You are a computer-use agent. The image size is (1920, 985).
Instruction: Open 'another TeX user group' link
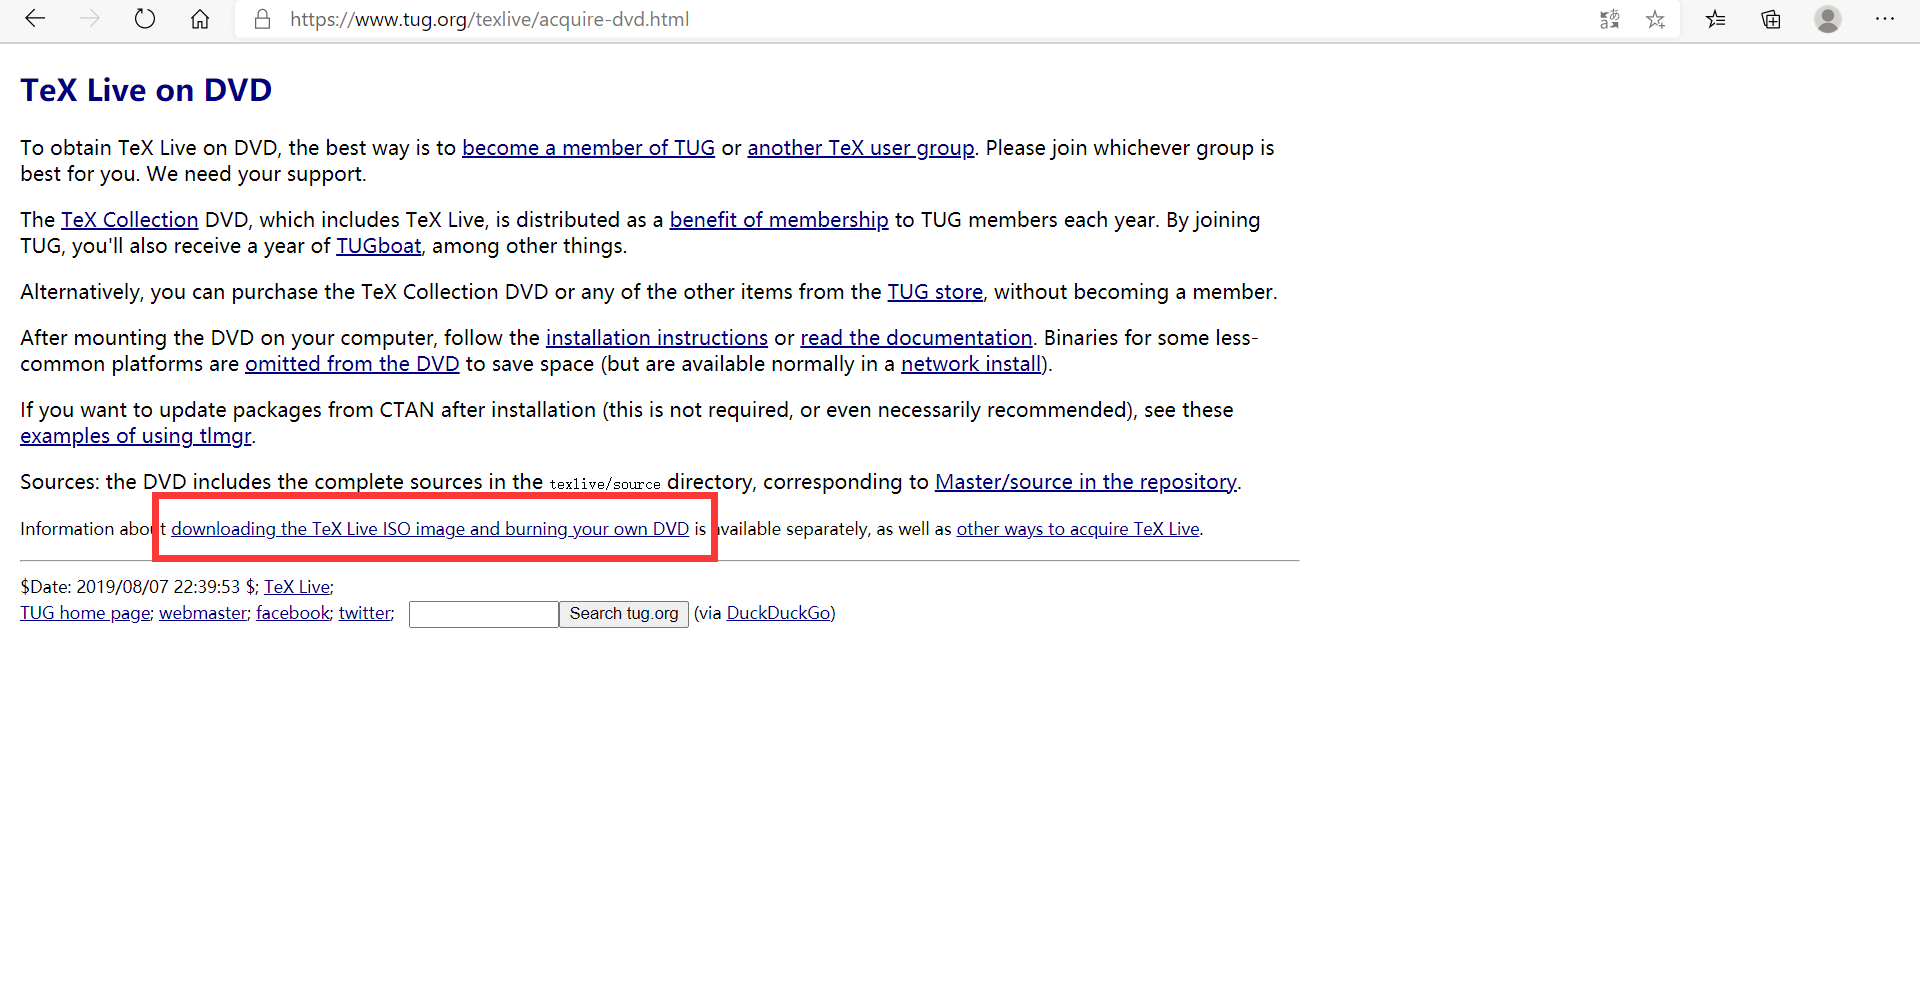860,148
